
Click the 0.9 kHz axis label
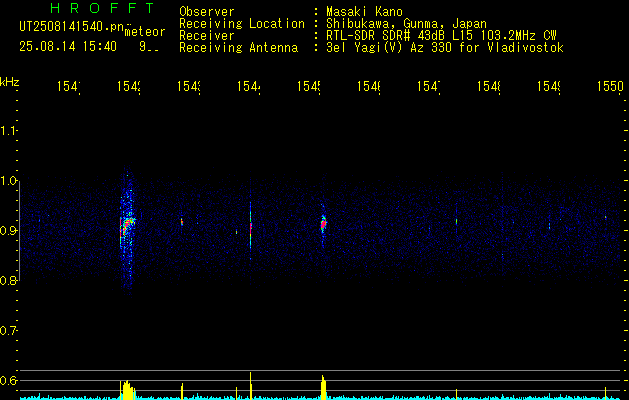tap(8, 230)
